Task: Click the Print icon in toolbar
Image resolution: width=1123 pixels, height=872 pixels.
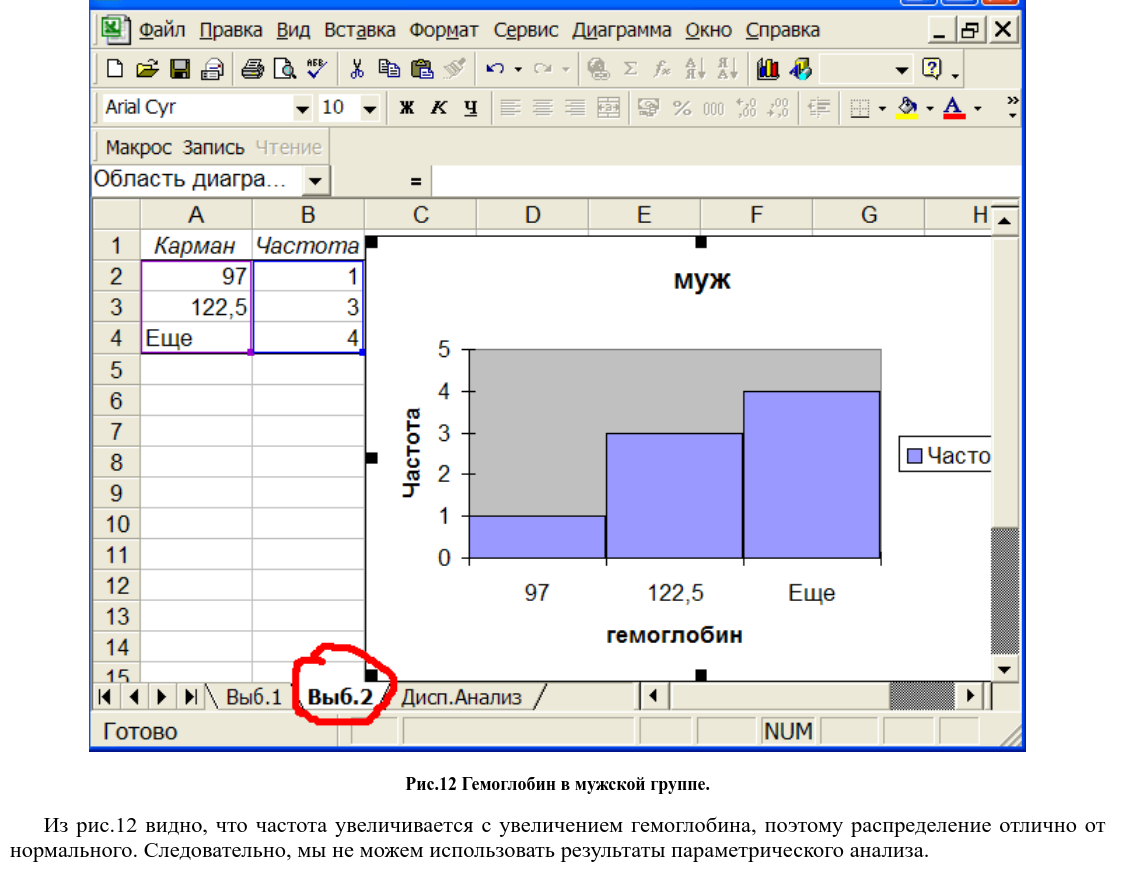Action: [252, 69]
